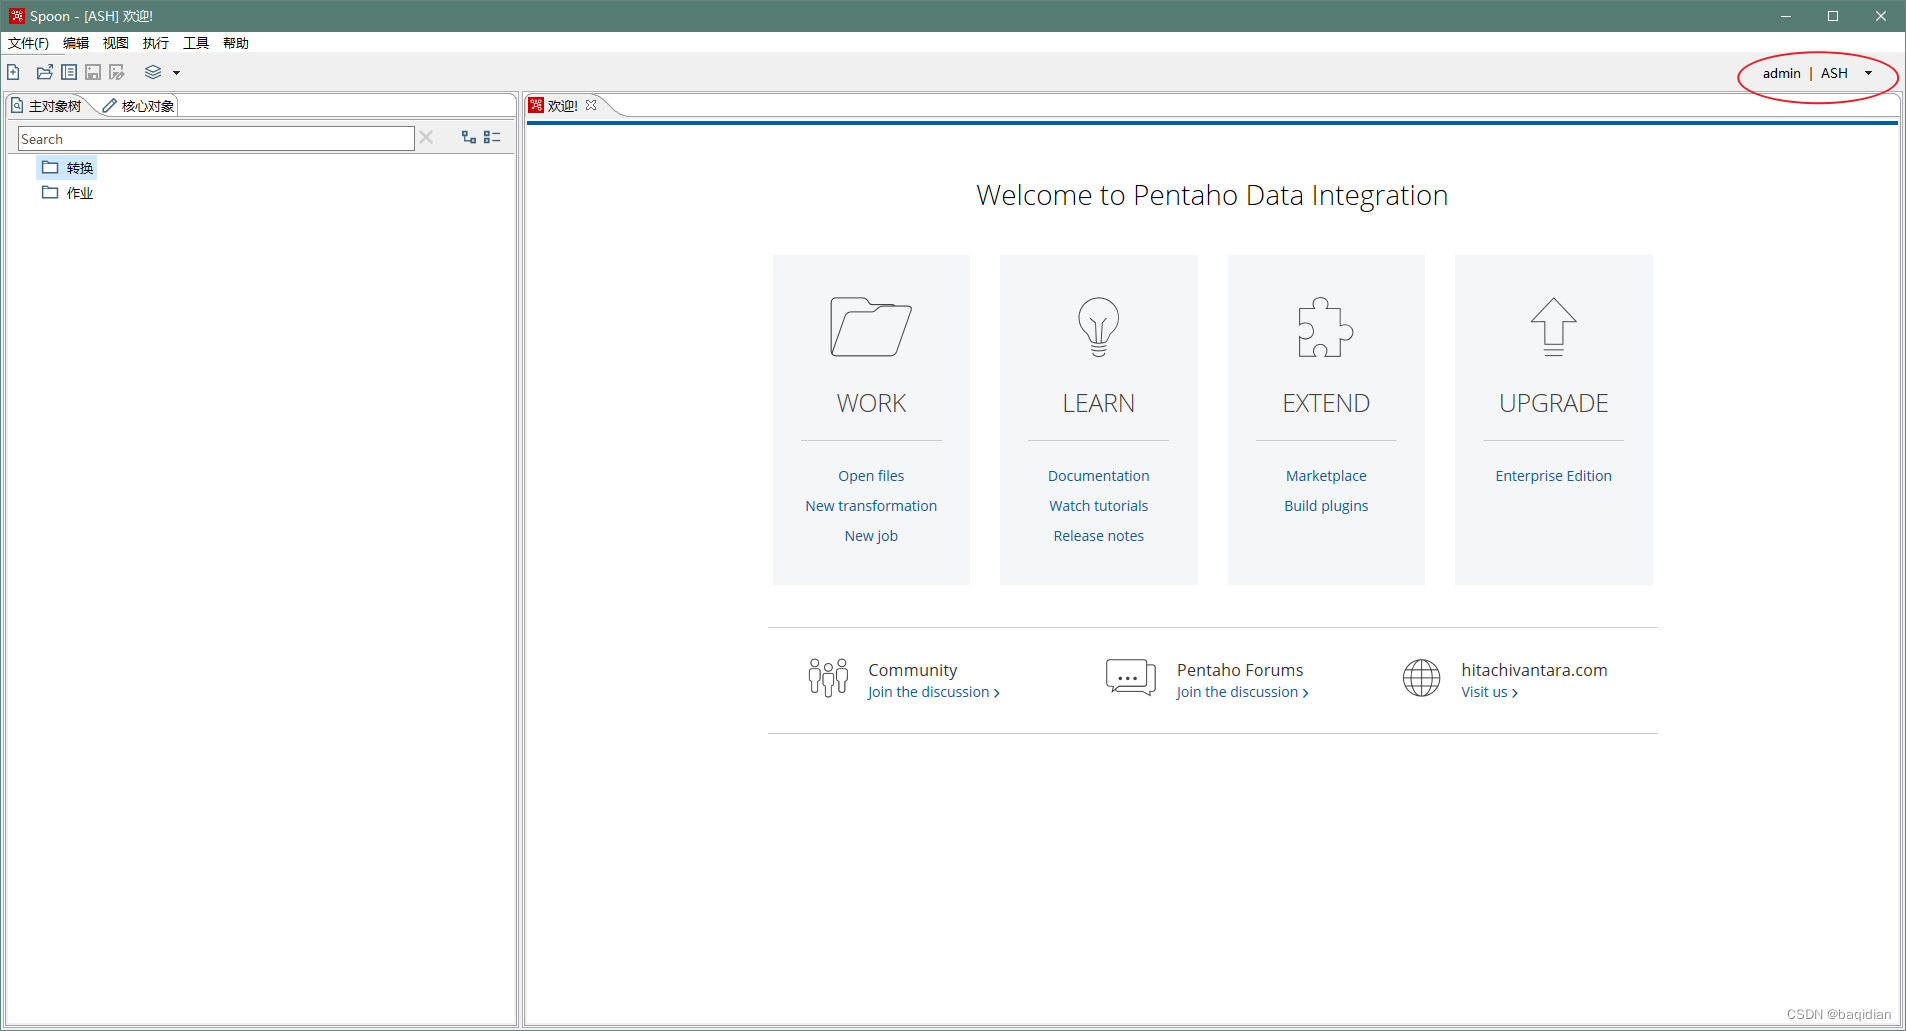This screenshot has width=1906, height=1031.
Task: Click the hitachivantara.com globe icon
Action: pyautogui.click(x=1421, y=678)
